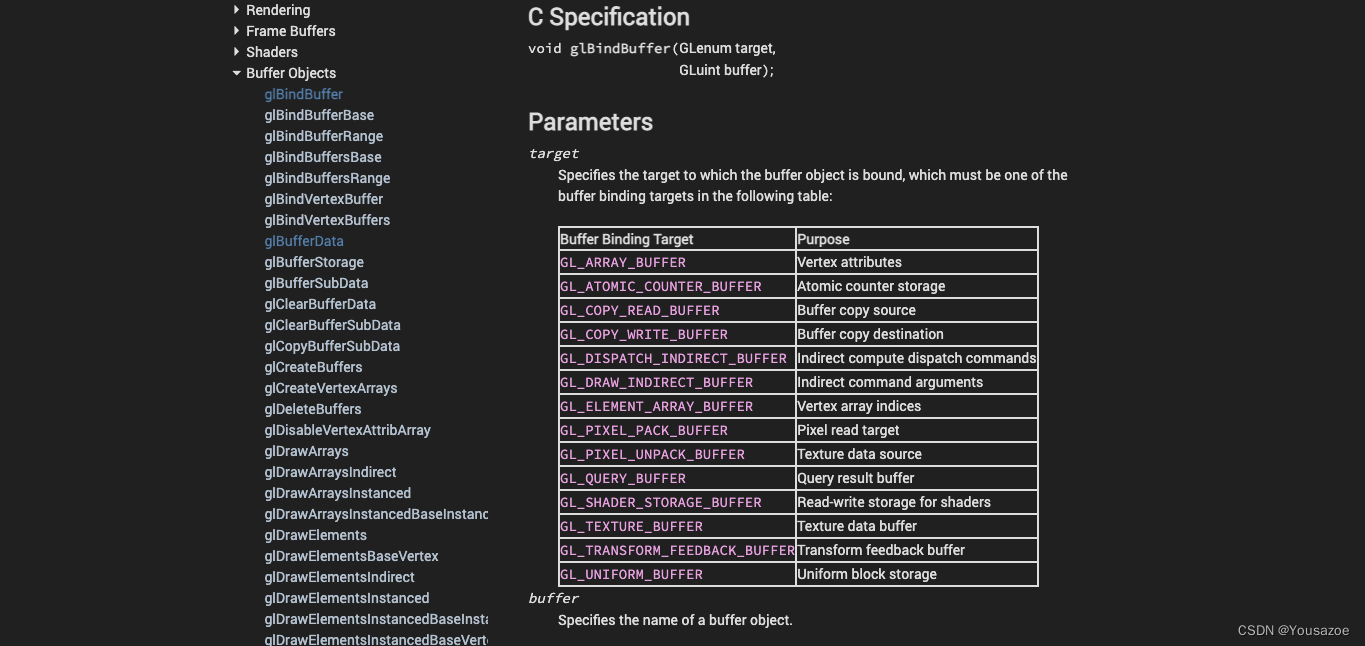This screenshot has height=646, width=1365.
Task: Open glCopyBufferSubData page
Action: click(x=332, y=346)
